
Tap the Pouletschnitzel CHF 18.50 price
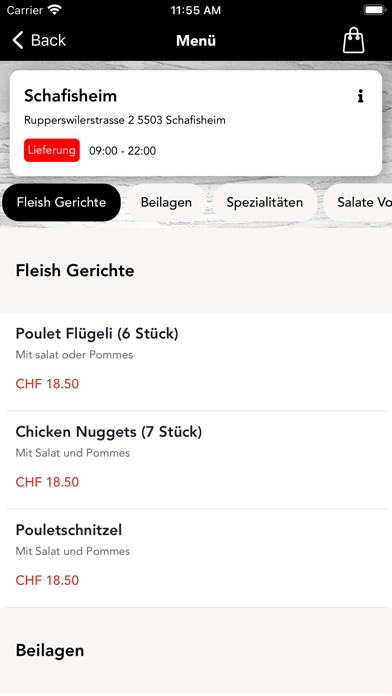pyautogui.click(x=47, y=581)
